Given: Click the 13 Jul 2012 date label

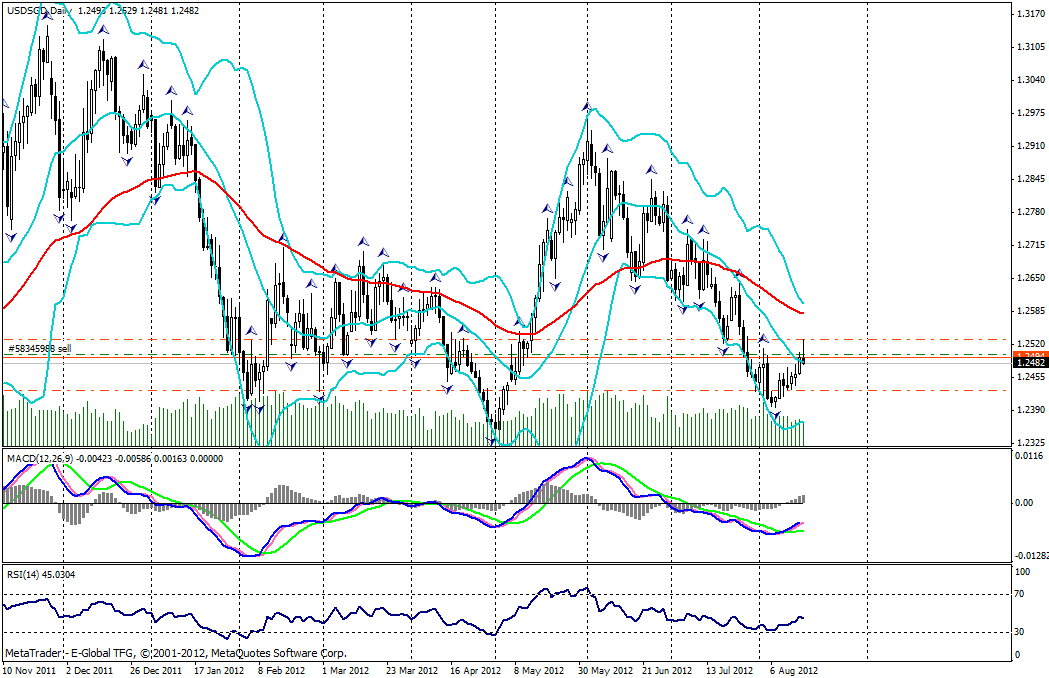Looking at the screenshot, I should [728, 671].
